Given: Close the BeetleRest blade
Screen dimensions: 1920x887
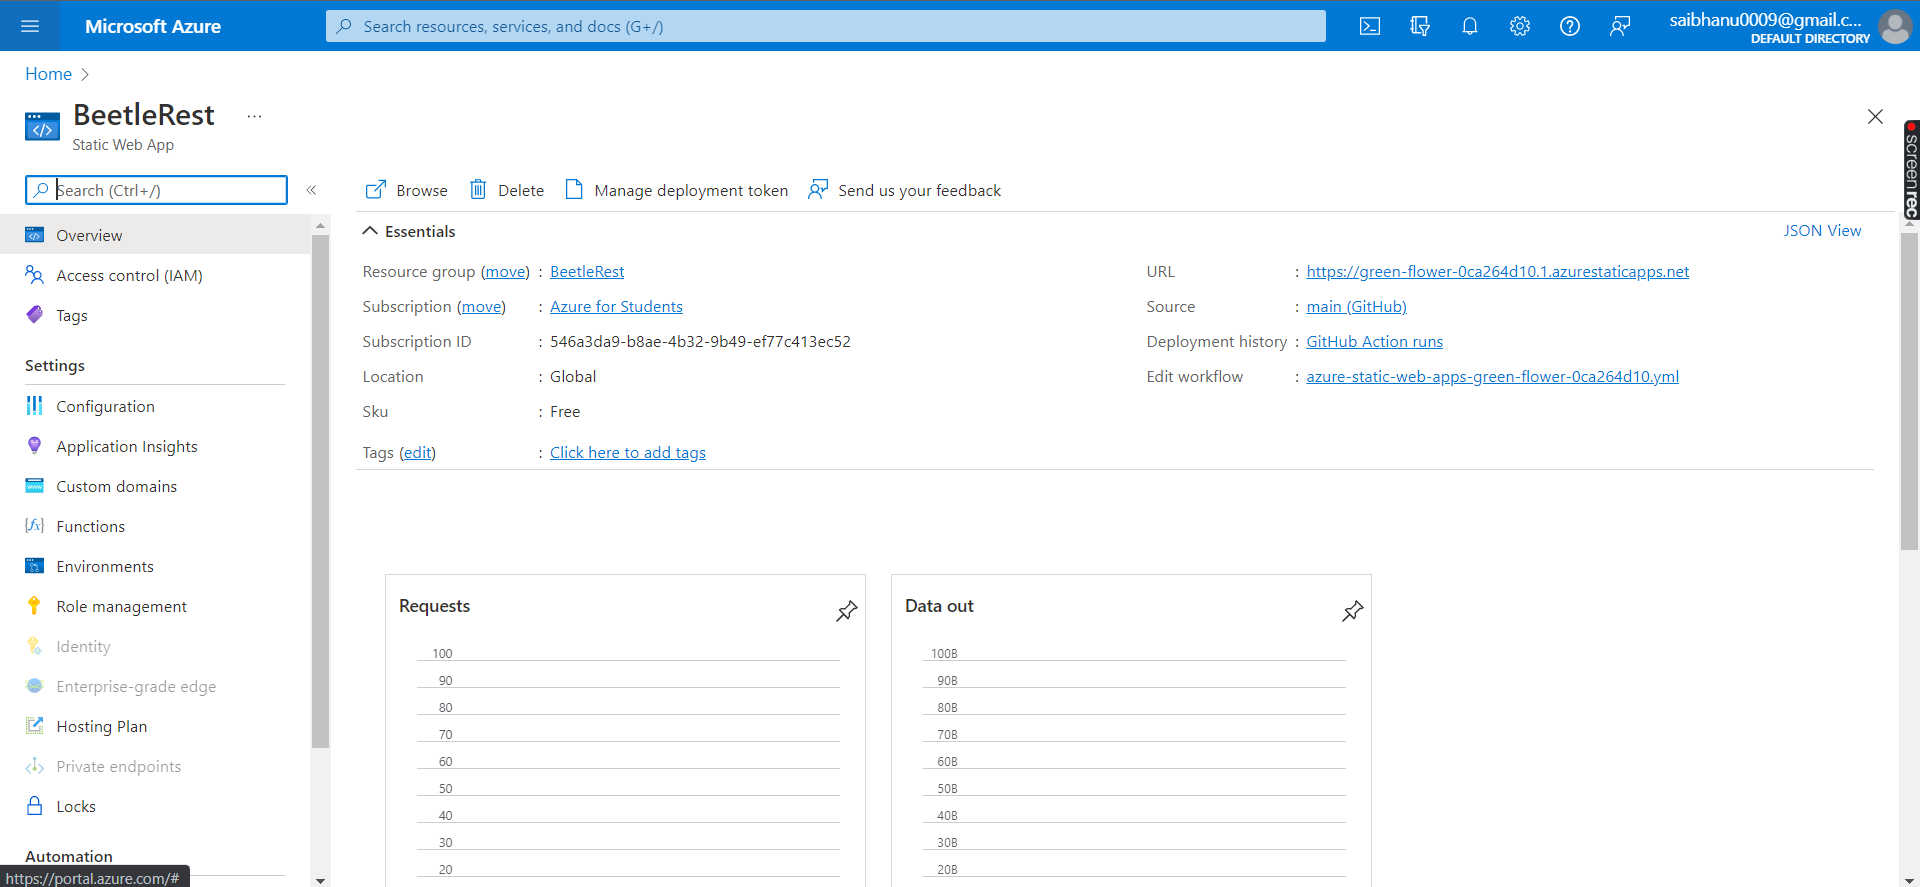Looking at the screenshot, I should click(1875, 117).
